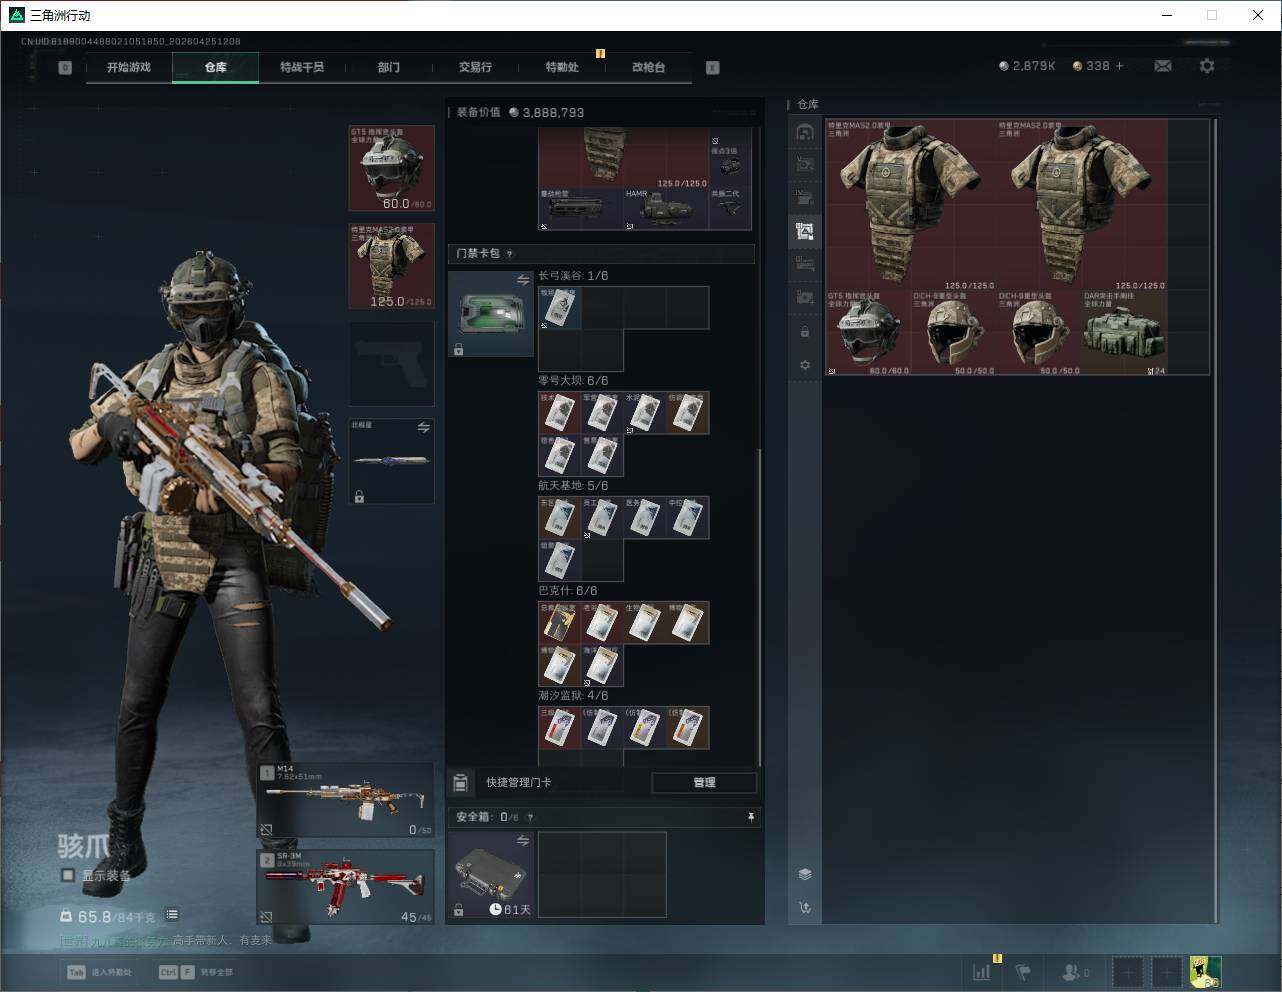The image size is (1282, 992).
Task: Click the swap icon on the 门禁卡包 case
Action: pos(522,281)
